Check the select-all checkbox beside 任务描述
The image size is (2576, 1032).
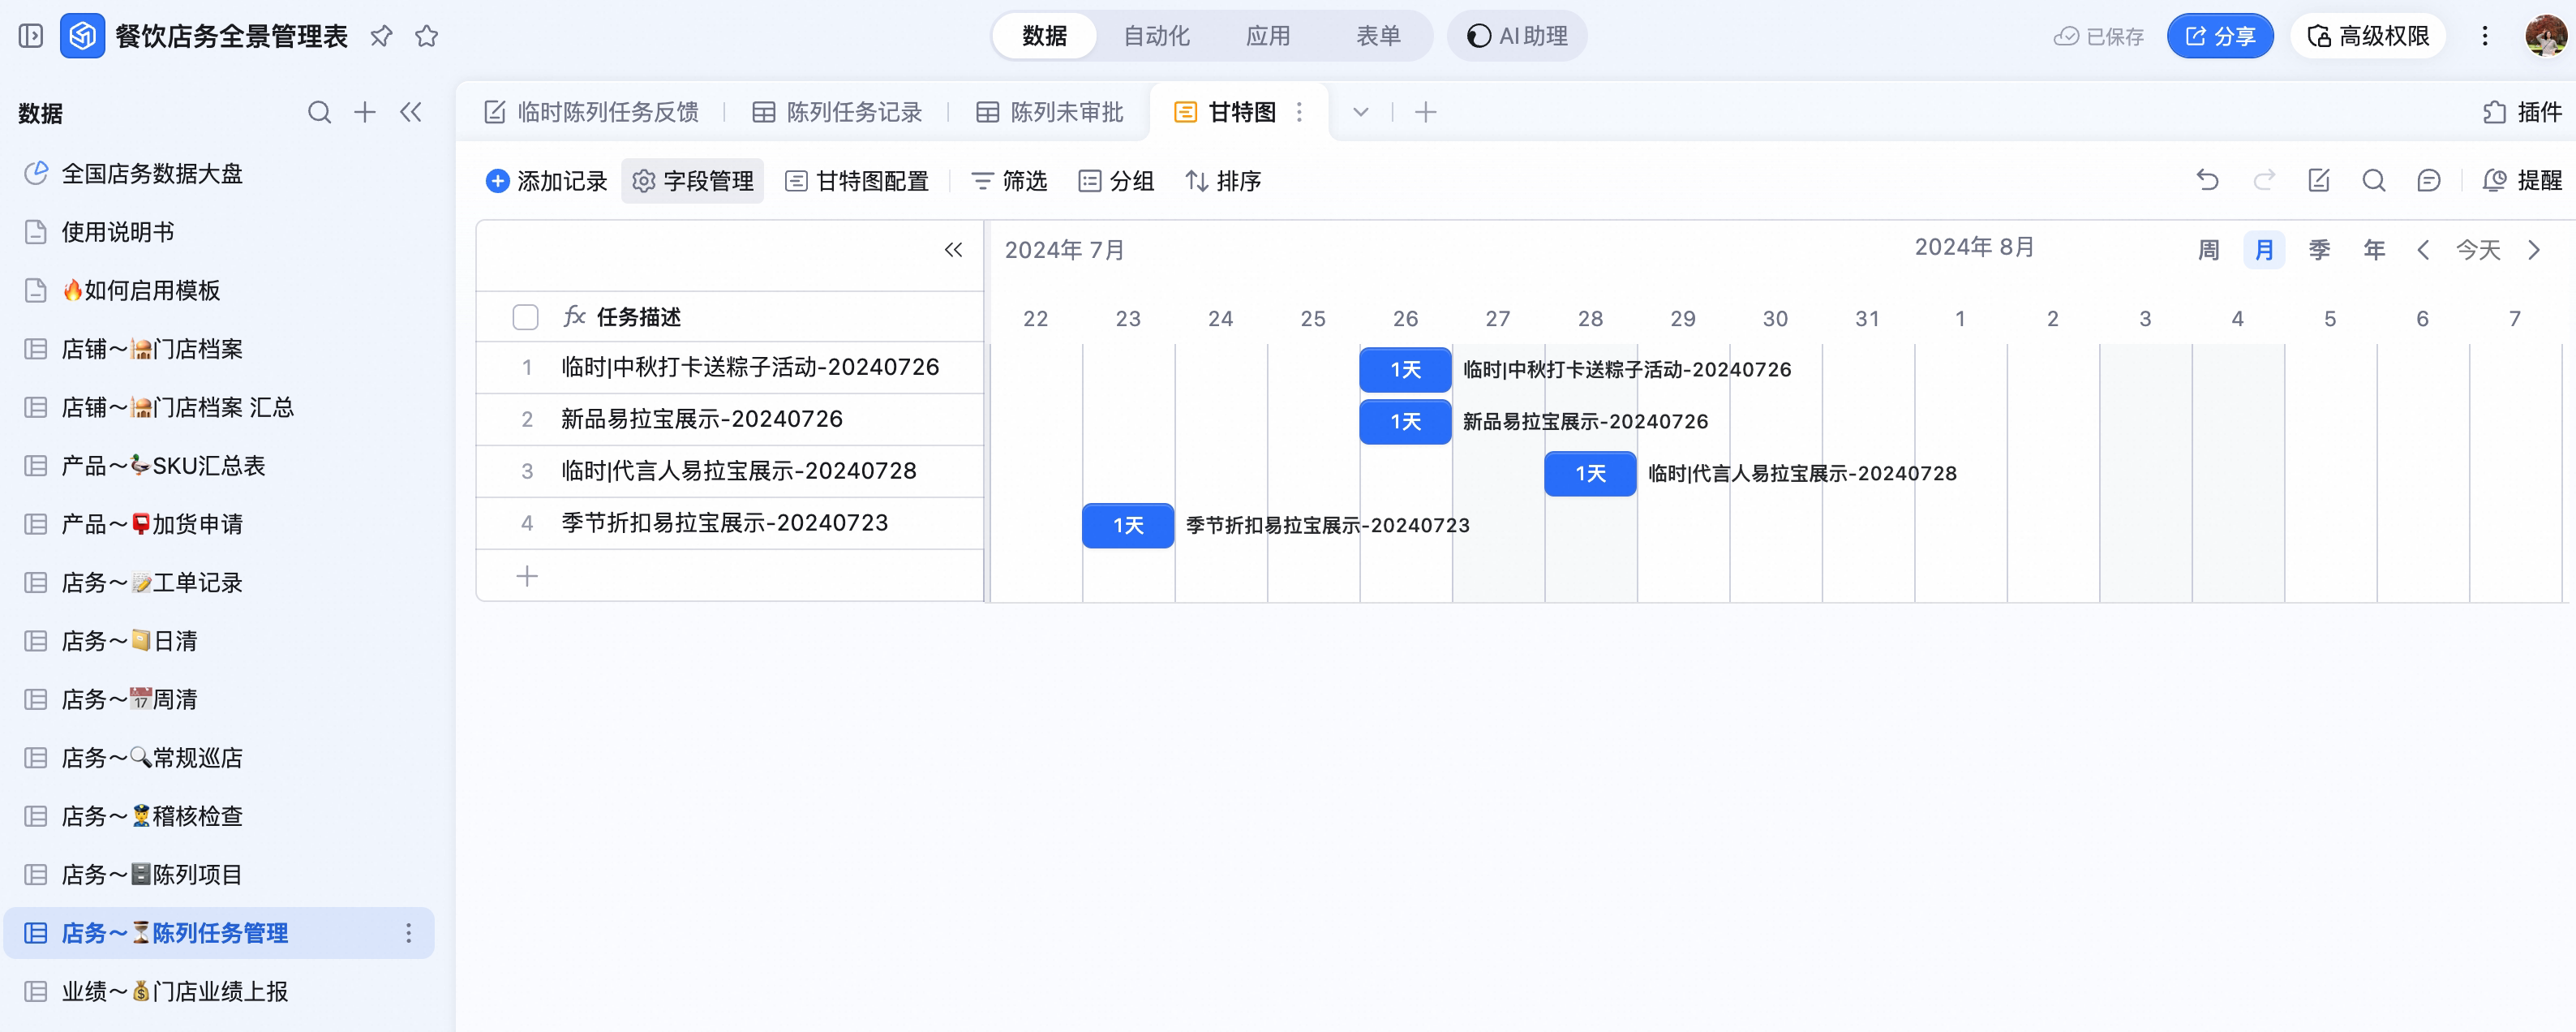point(525,317)
